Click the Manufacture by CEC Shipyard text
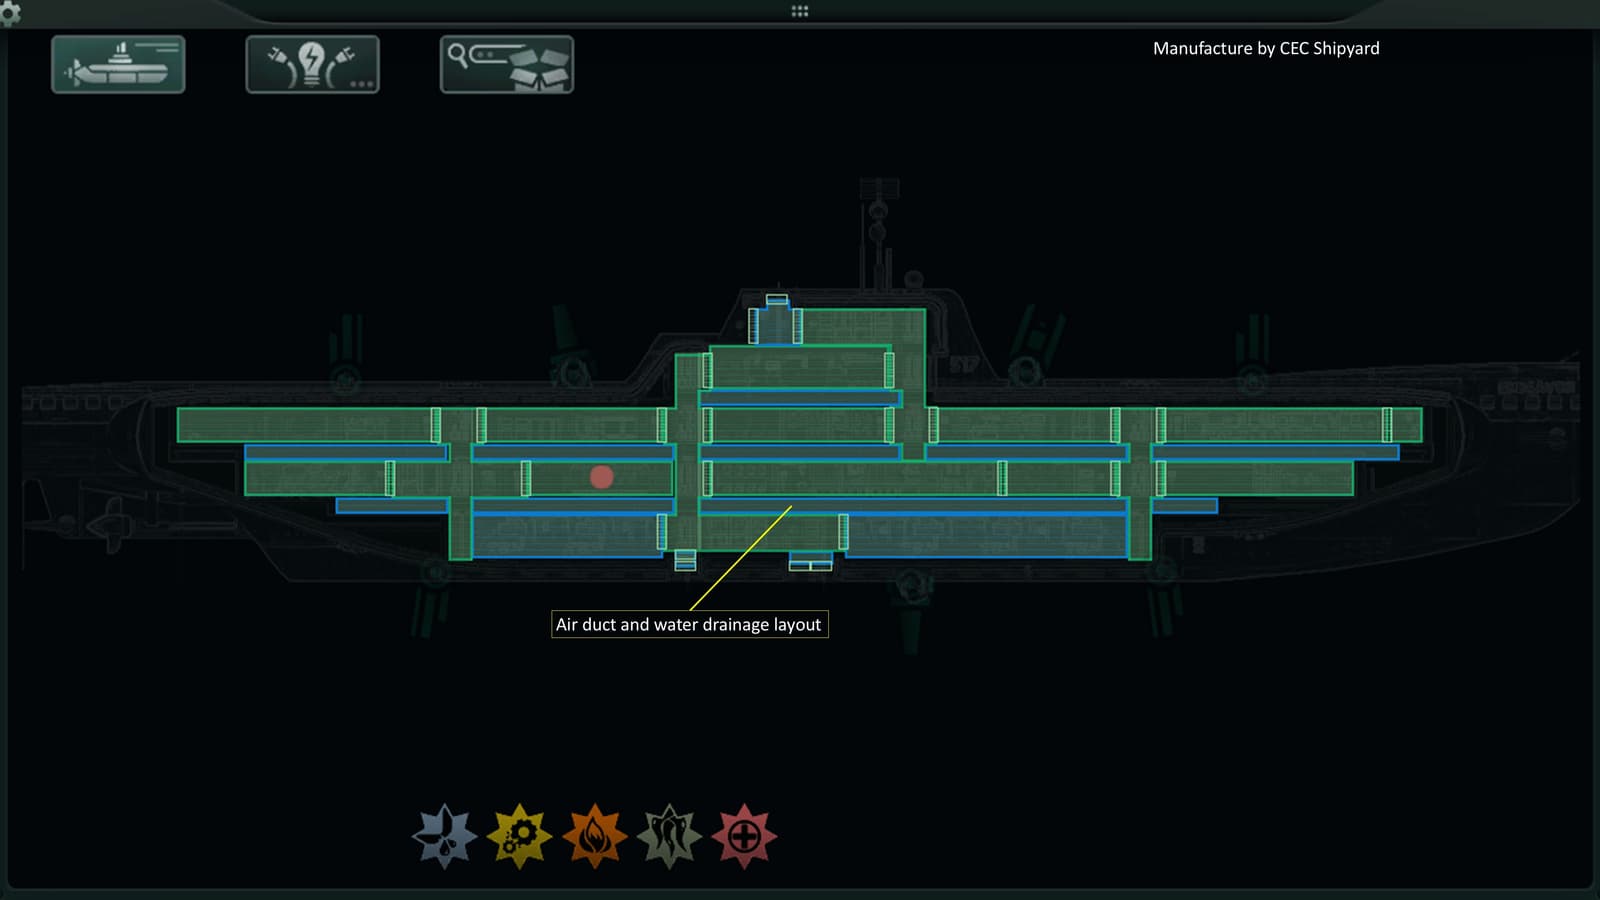The image size is (1600, 900). tap(1266, 48)
